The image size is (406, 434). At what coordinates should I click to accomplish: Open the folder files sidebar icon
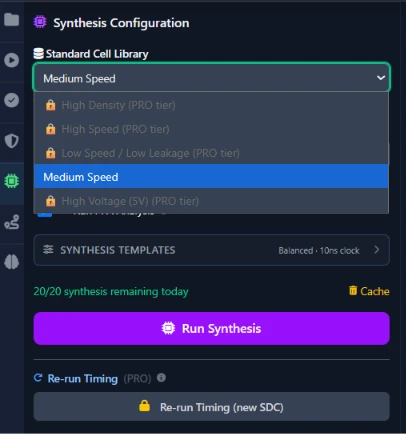[12, 20]
